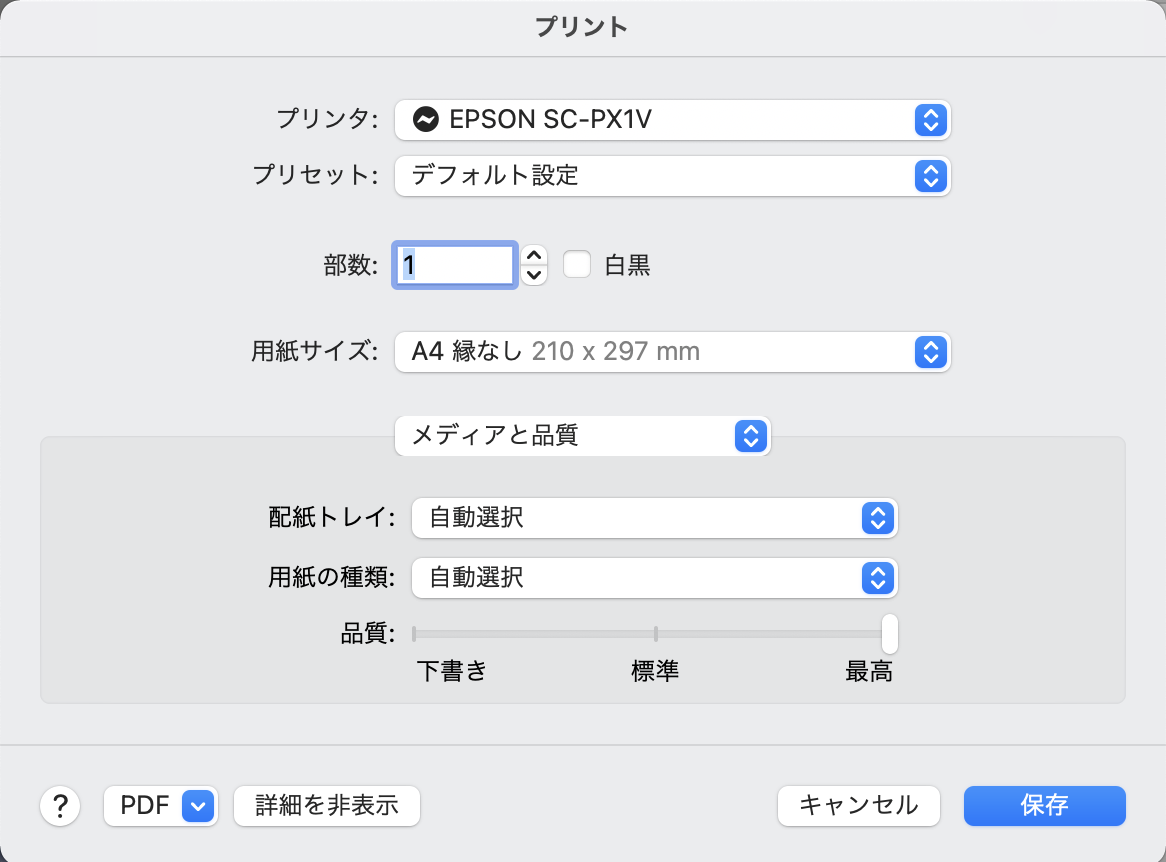Set quality slider to 標準 tick

(655, 633)
